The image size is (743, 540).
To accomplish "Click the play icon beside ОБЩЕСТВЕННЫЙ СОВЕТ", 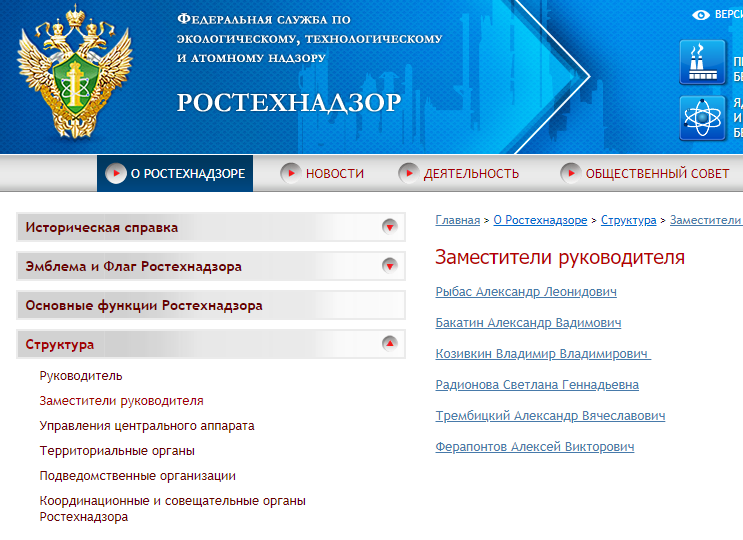I will (x=571, y=173).
